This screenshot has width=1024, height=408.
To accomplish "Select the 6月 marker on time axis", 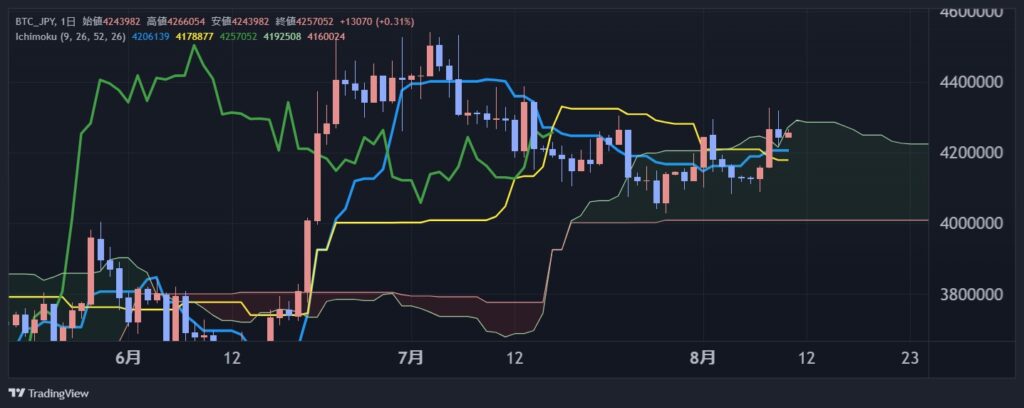I will click(128, 357).
